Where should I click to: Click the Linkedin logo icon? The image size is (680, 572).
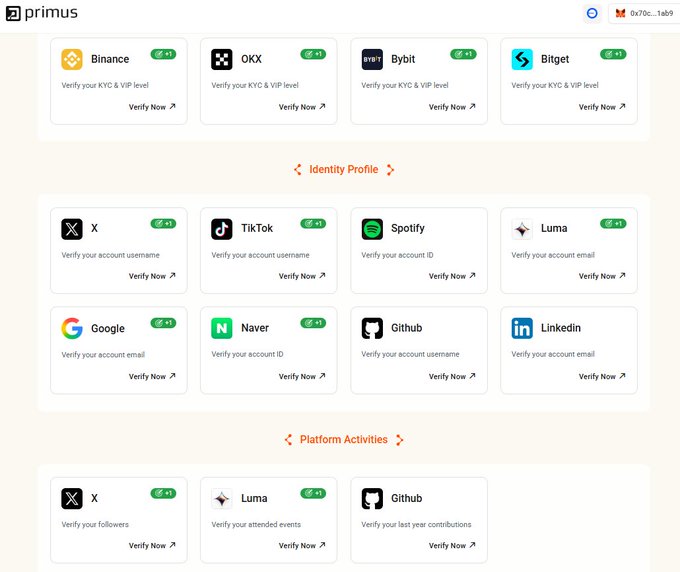tap(522, 328)
